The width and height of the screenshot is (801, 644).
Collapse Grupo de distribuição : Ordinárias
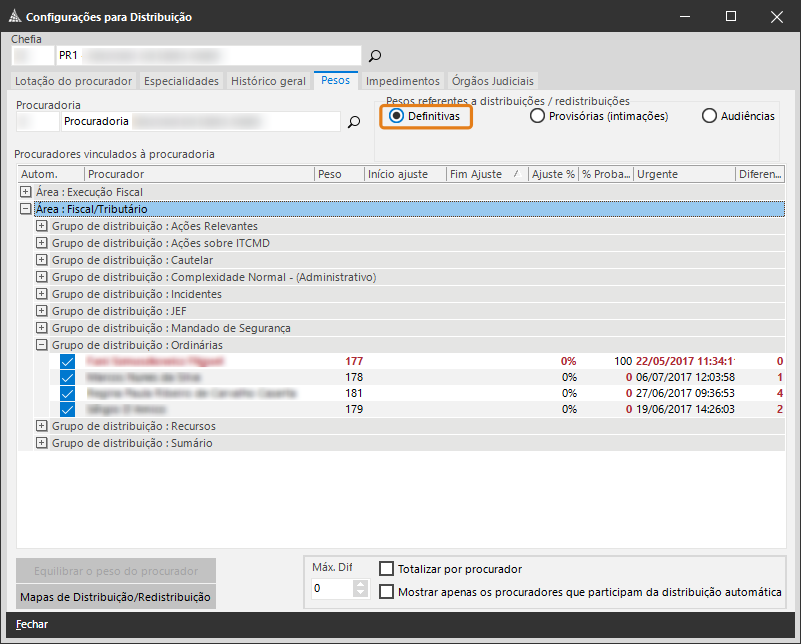point(42,345)
